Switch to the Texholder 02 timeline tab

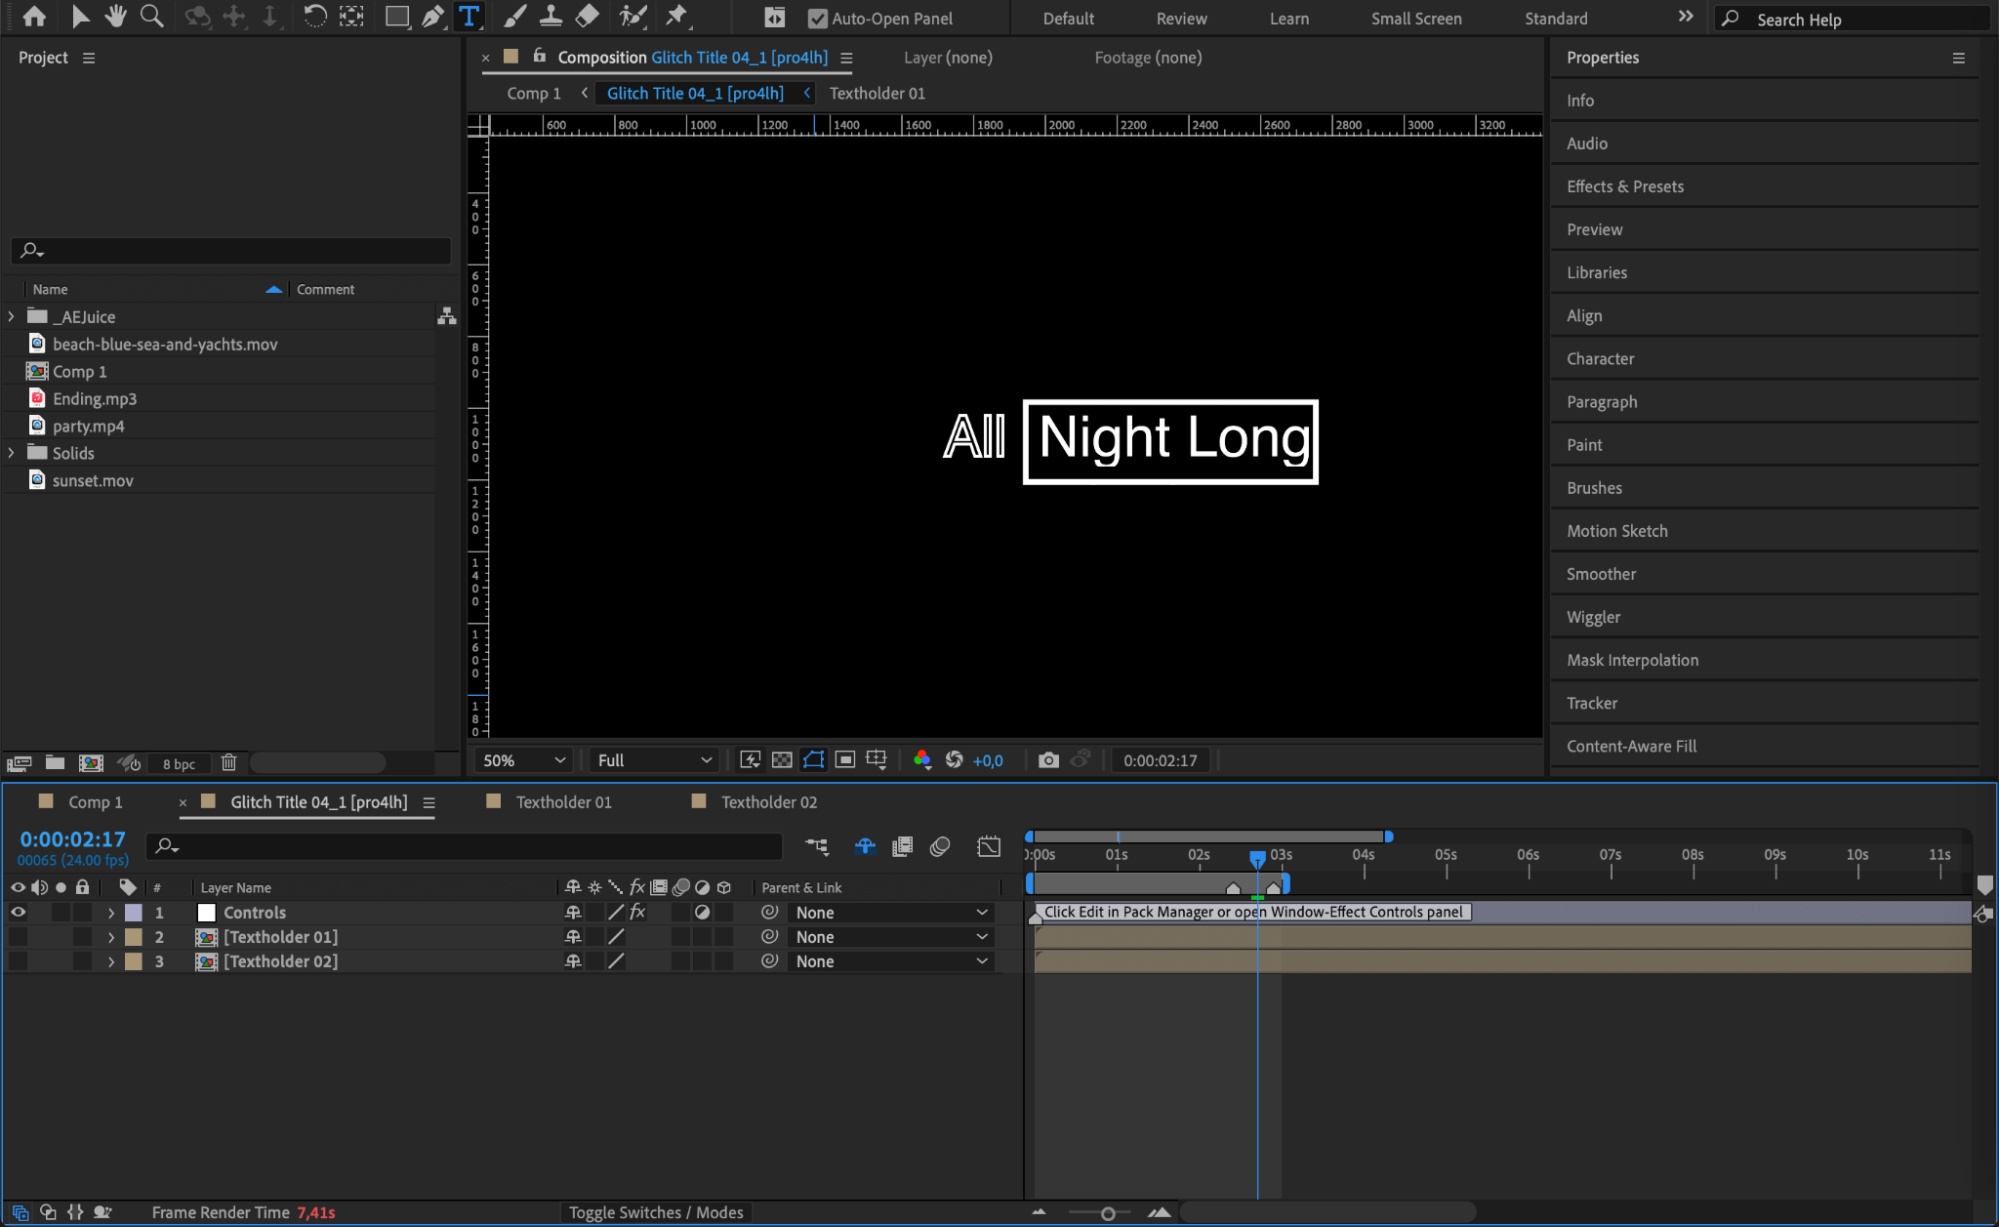pos(768,802)
